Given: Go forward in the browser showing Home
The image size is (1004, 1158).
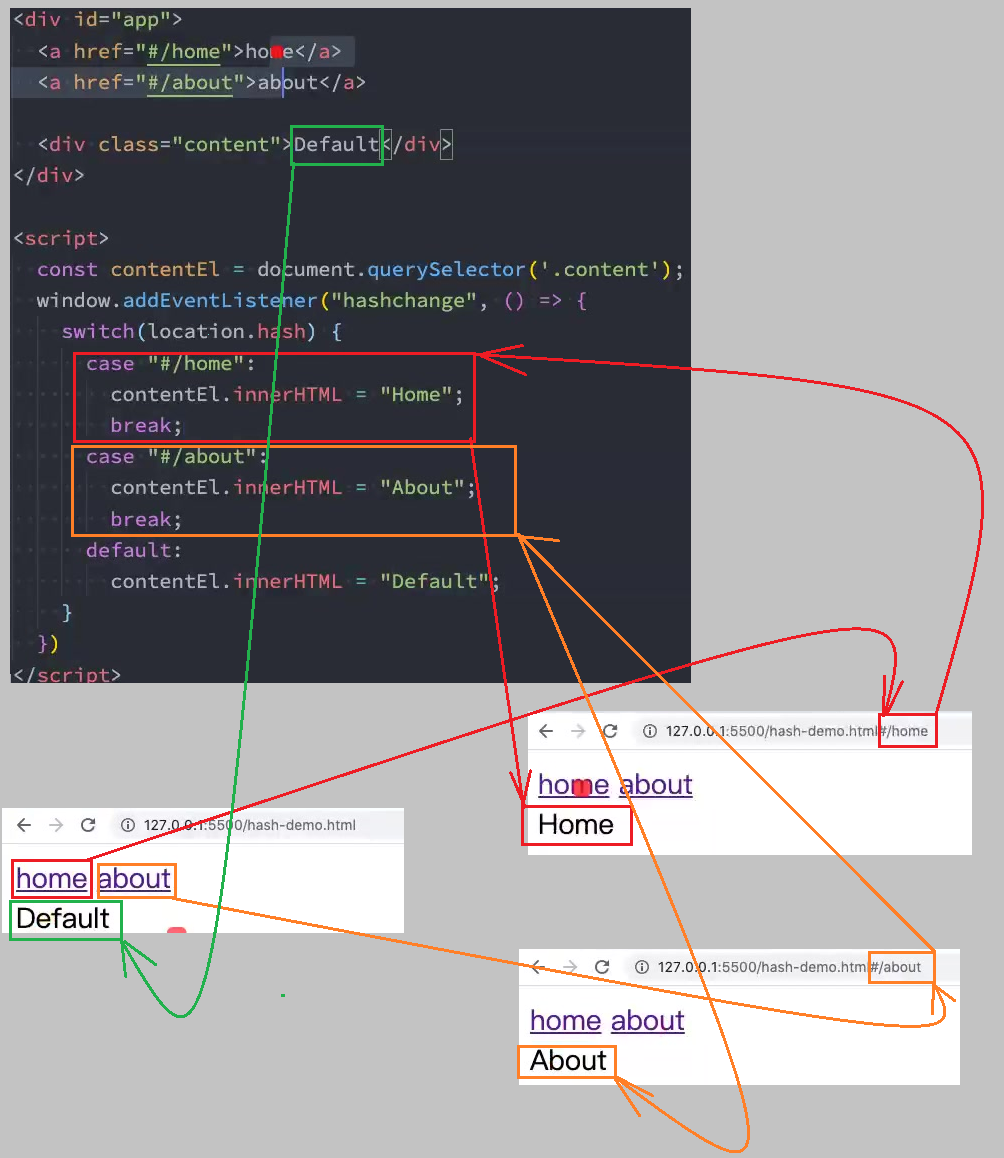Looking at the screenshot, I should point(578,731).
